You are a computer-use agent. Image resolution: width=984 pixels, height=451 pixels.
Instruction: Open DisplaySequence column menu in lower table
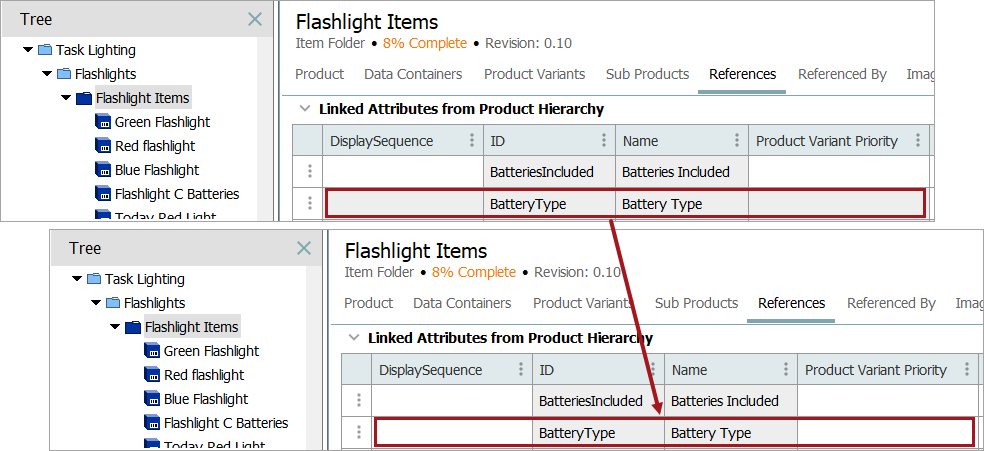pyautogui.click(x=520, y=370)
